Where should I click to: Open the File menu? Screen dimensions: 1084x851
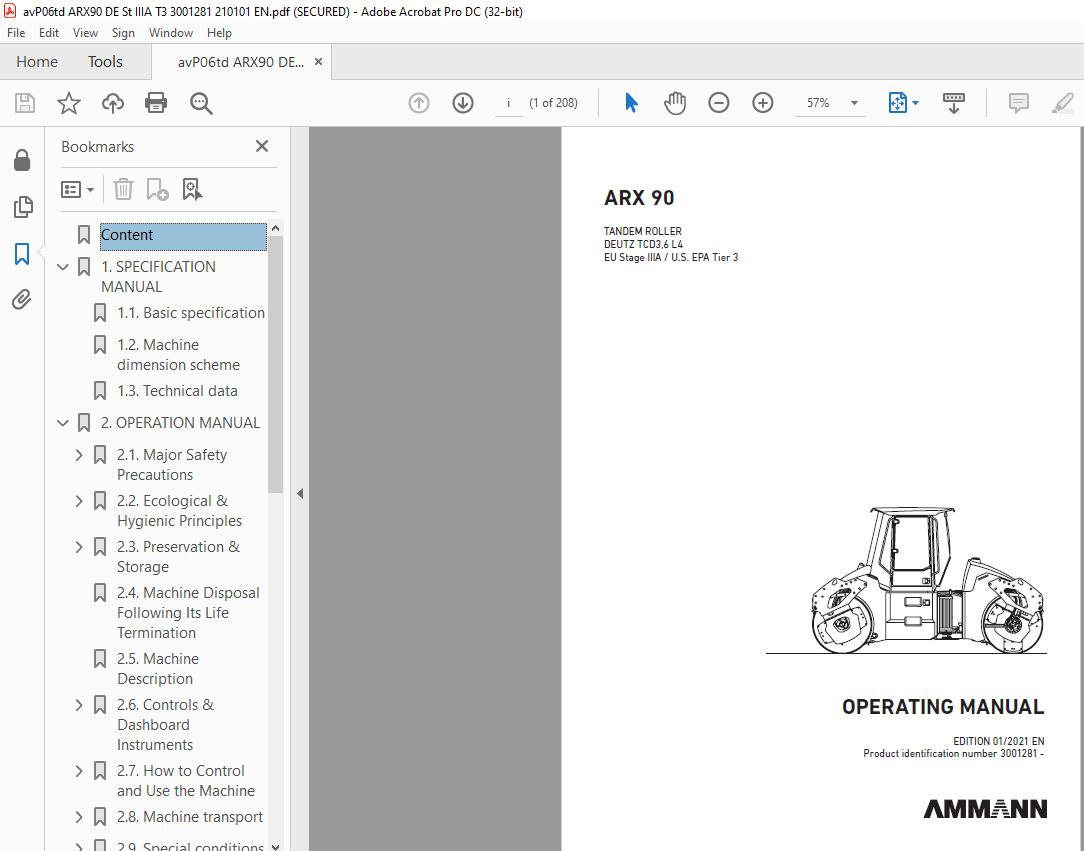[x=16, y=32]
